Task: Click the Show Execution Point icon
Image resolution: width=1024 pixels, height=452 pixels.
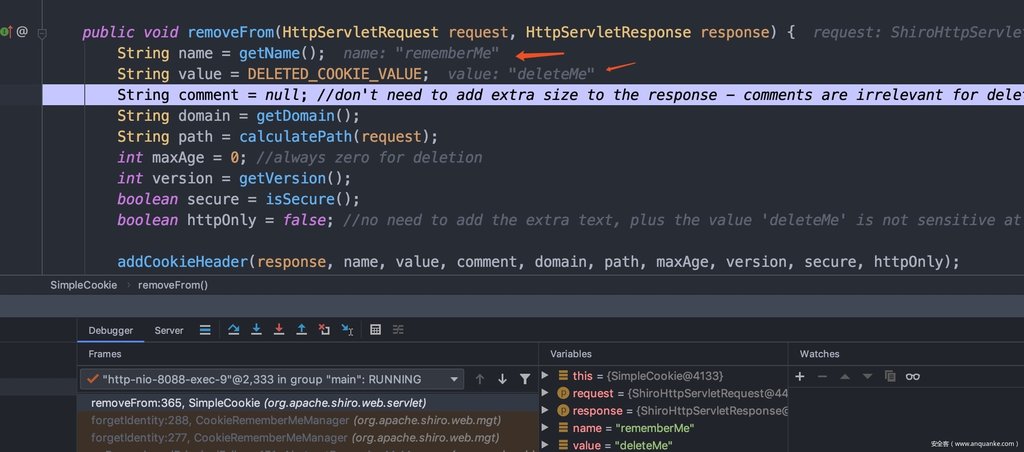Action: pos(205,330)
